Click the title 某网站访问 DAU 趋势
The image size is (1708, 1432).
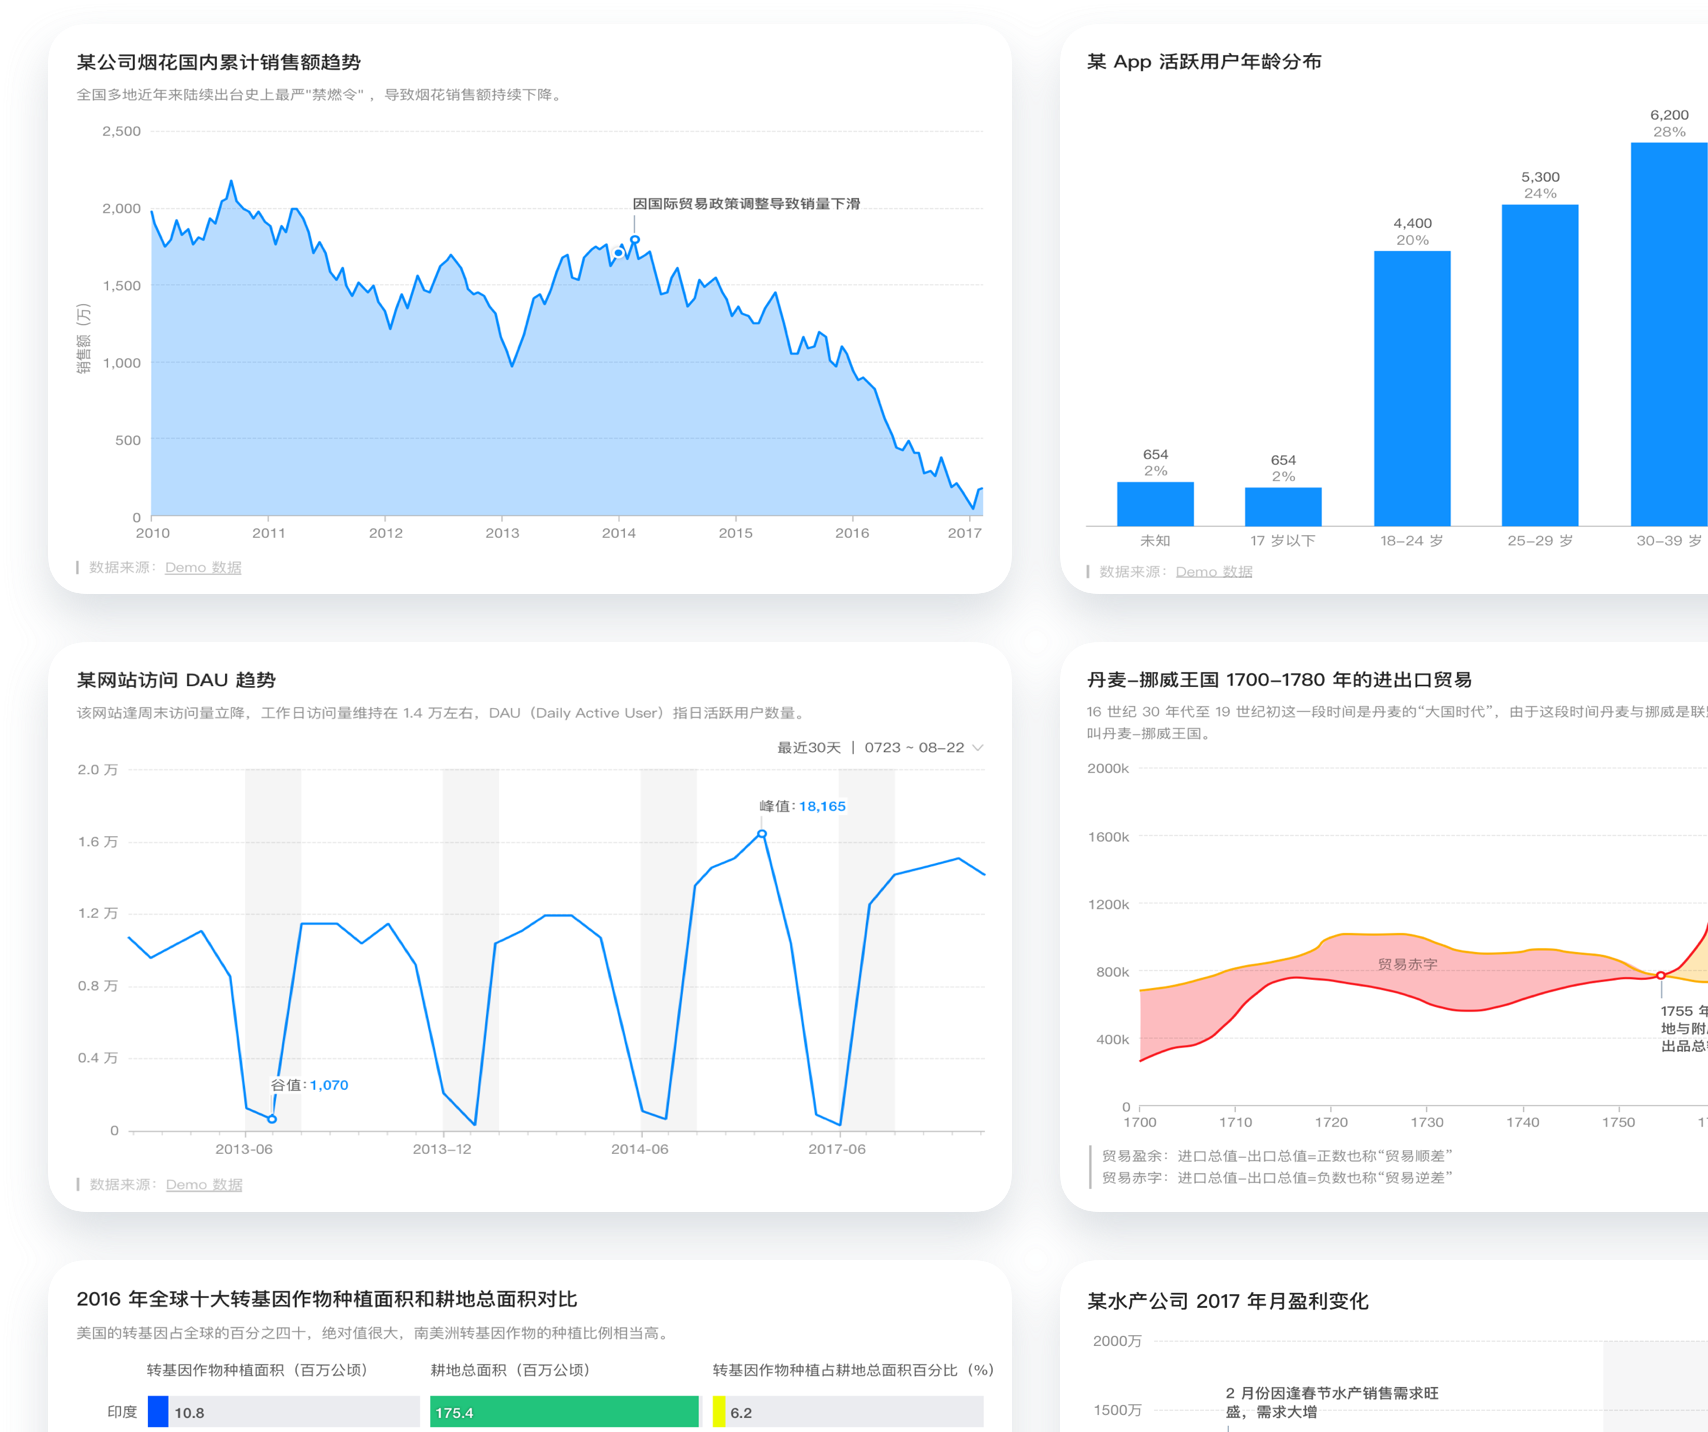coord(176,680)
